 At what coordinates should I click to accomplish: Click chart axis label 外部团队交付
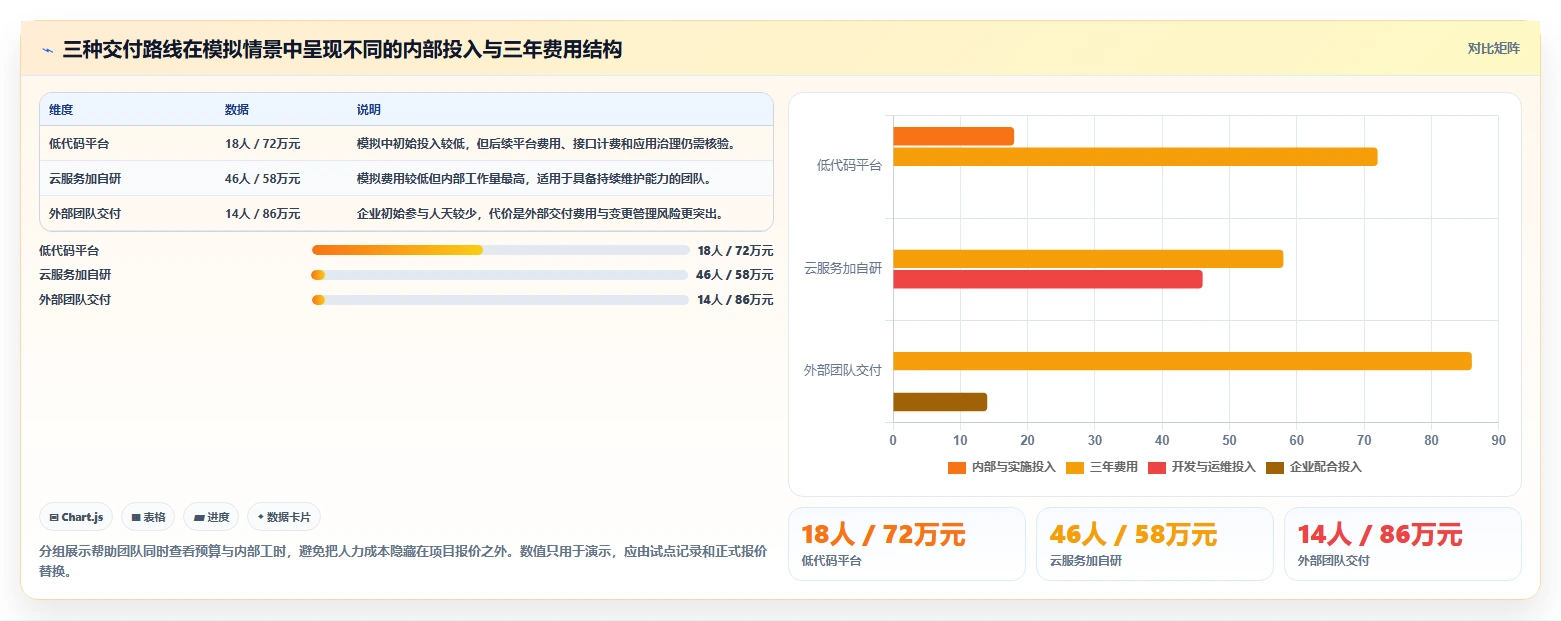click(x=843, y=370)
